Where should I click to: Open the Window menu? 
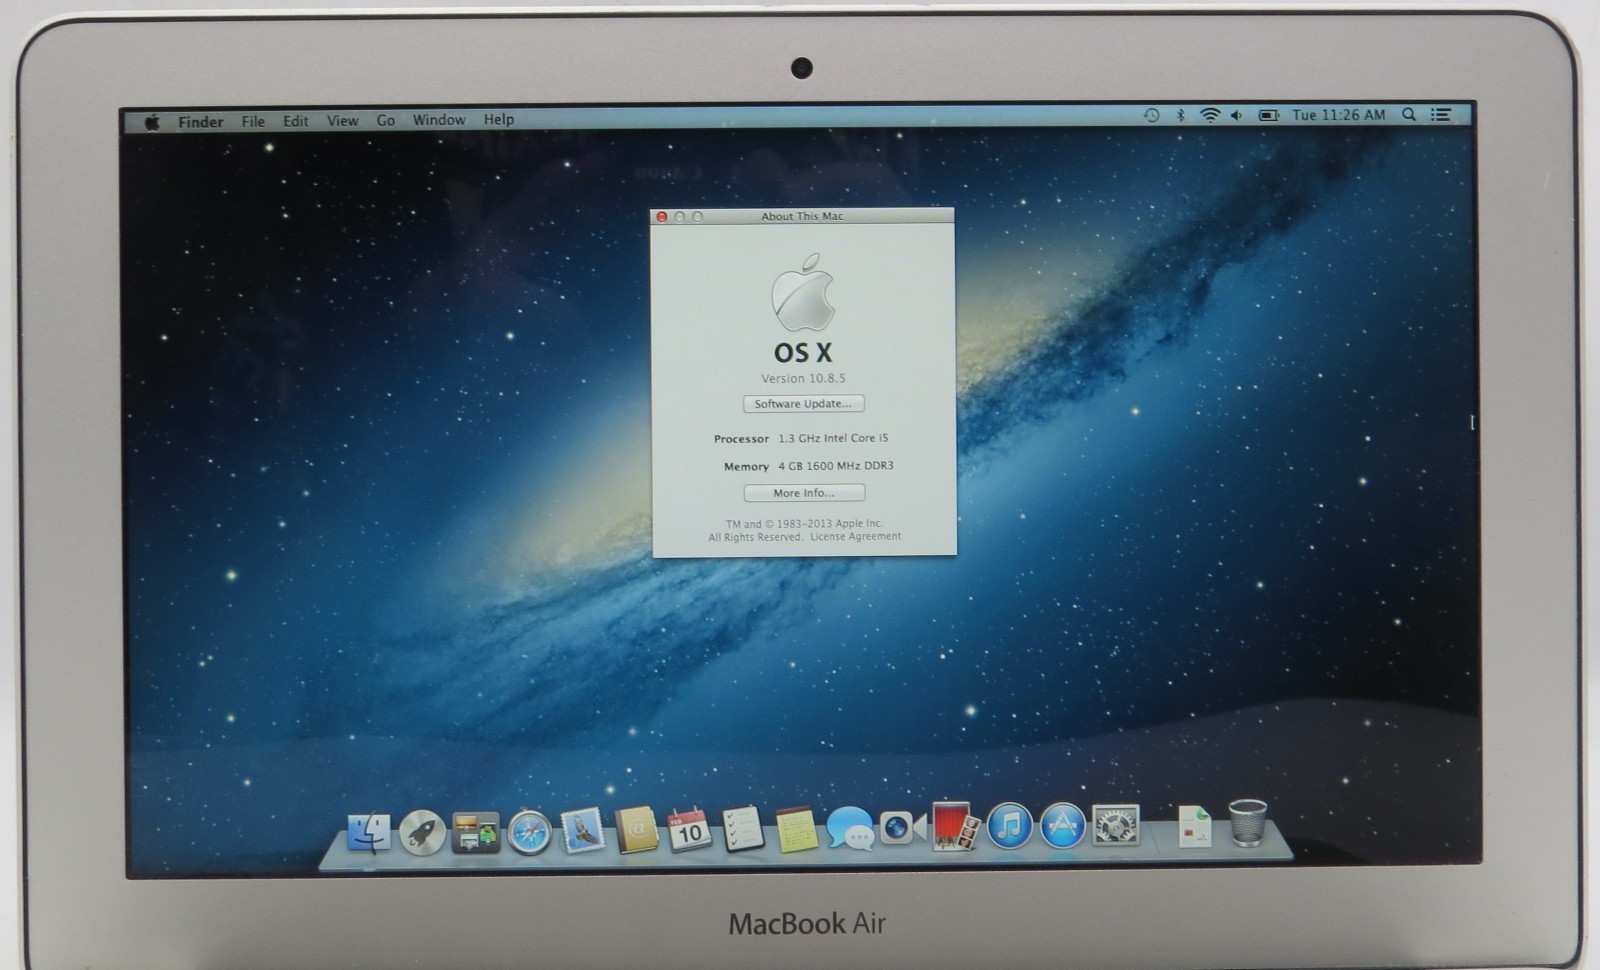(439, 120)
